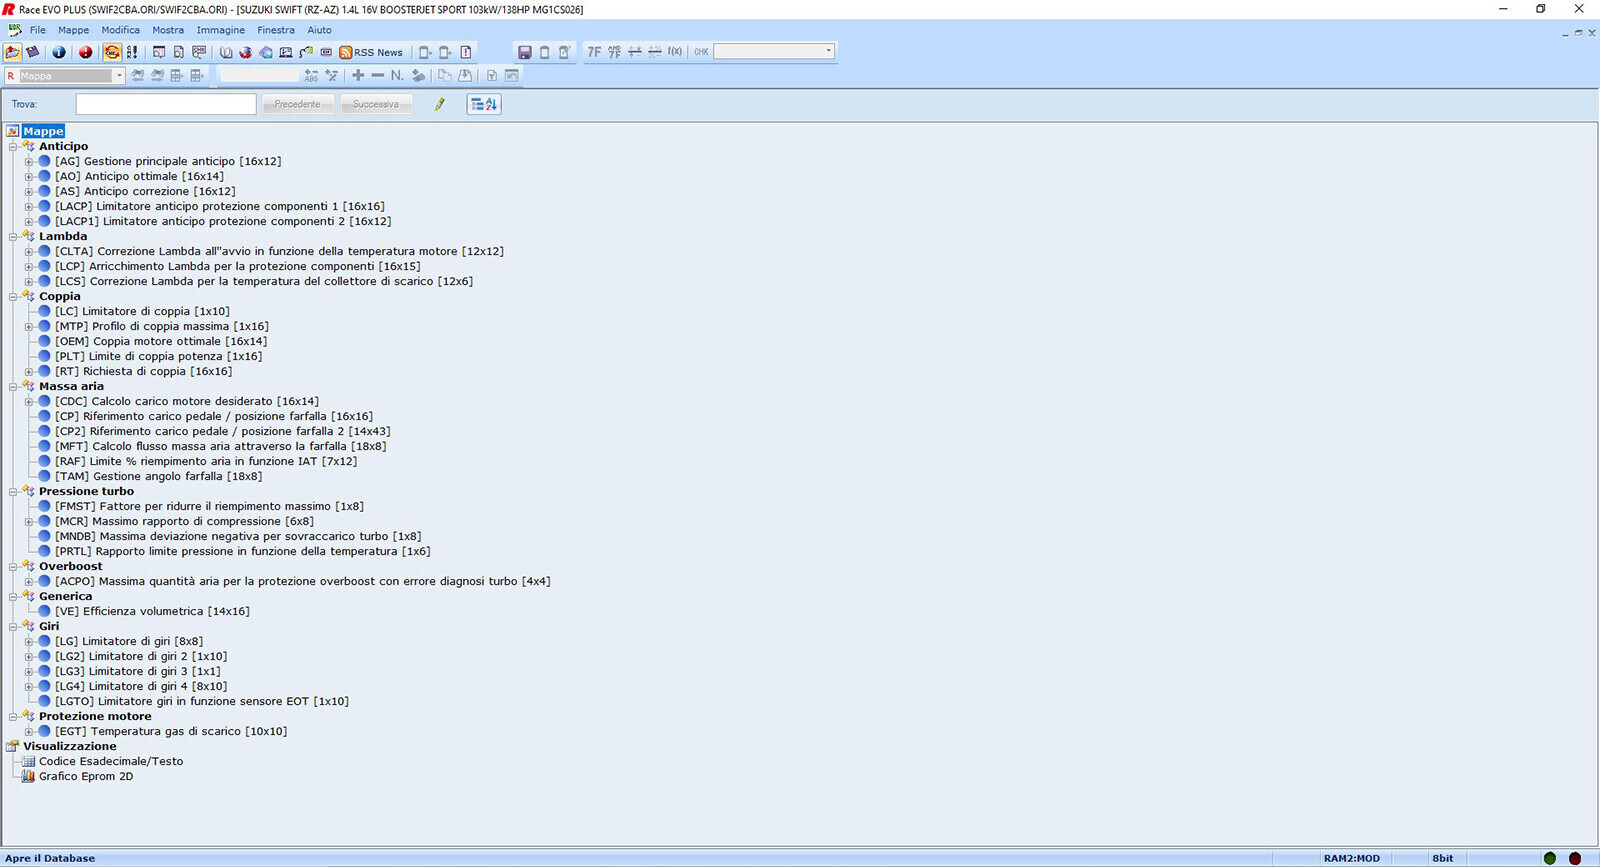Screen dimensions: 1600x867
Task: Toggle the tree A-Z sort button
Action: point(484,104)
